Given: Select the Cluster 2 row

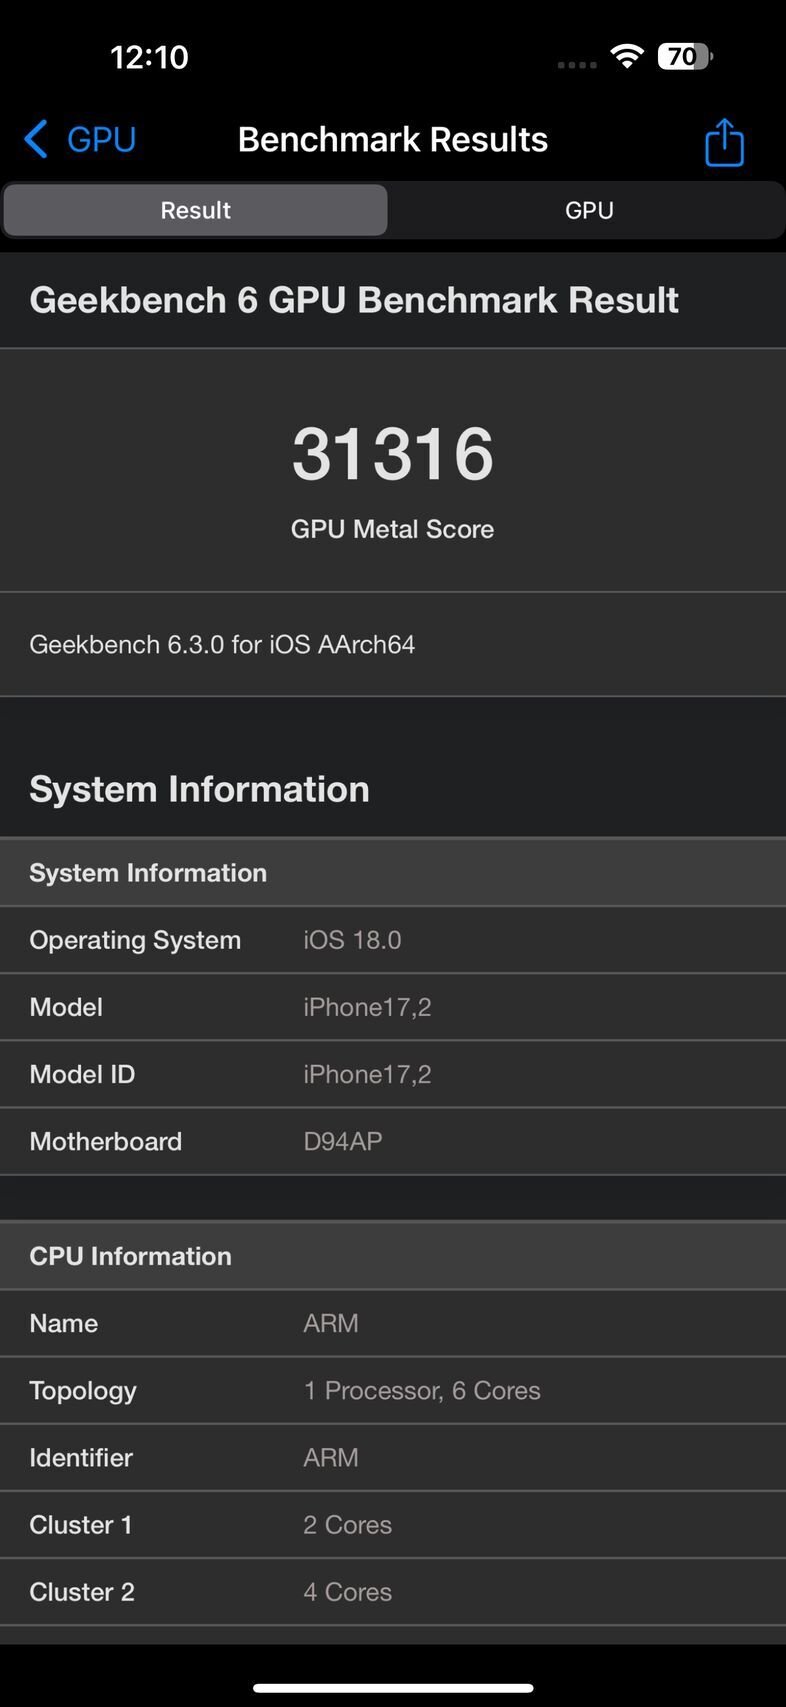Looking at the screenshot, I should [393, 1591].
